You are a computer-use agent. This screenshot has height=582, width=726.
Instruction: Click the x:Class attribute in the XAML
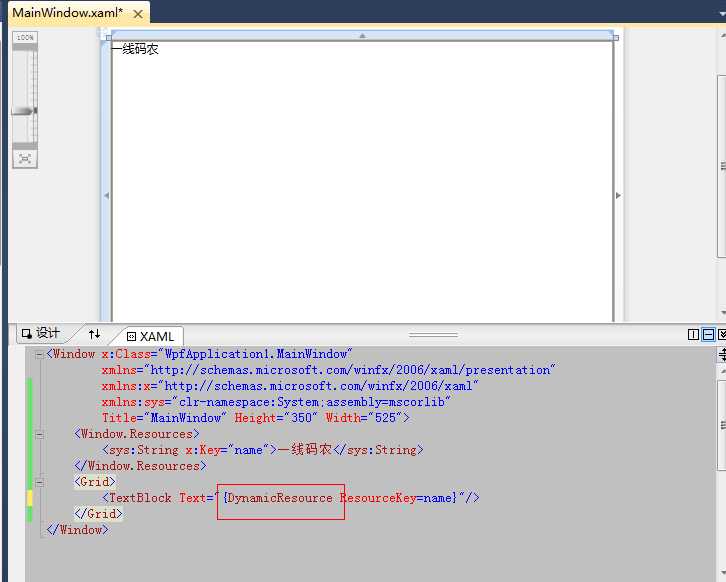point(227,354)
